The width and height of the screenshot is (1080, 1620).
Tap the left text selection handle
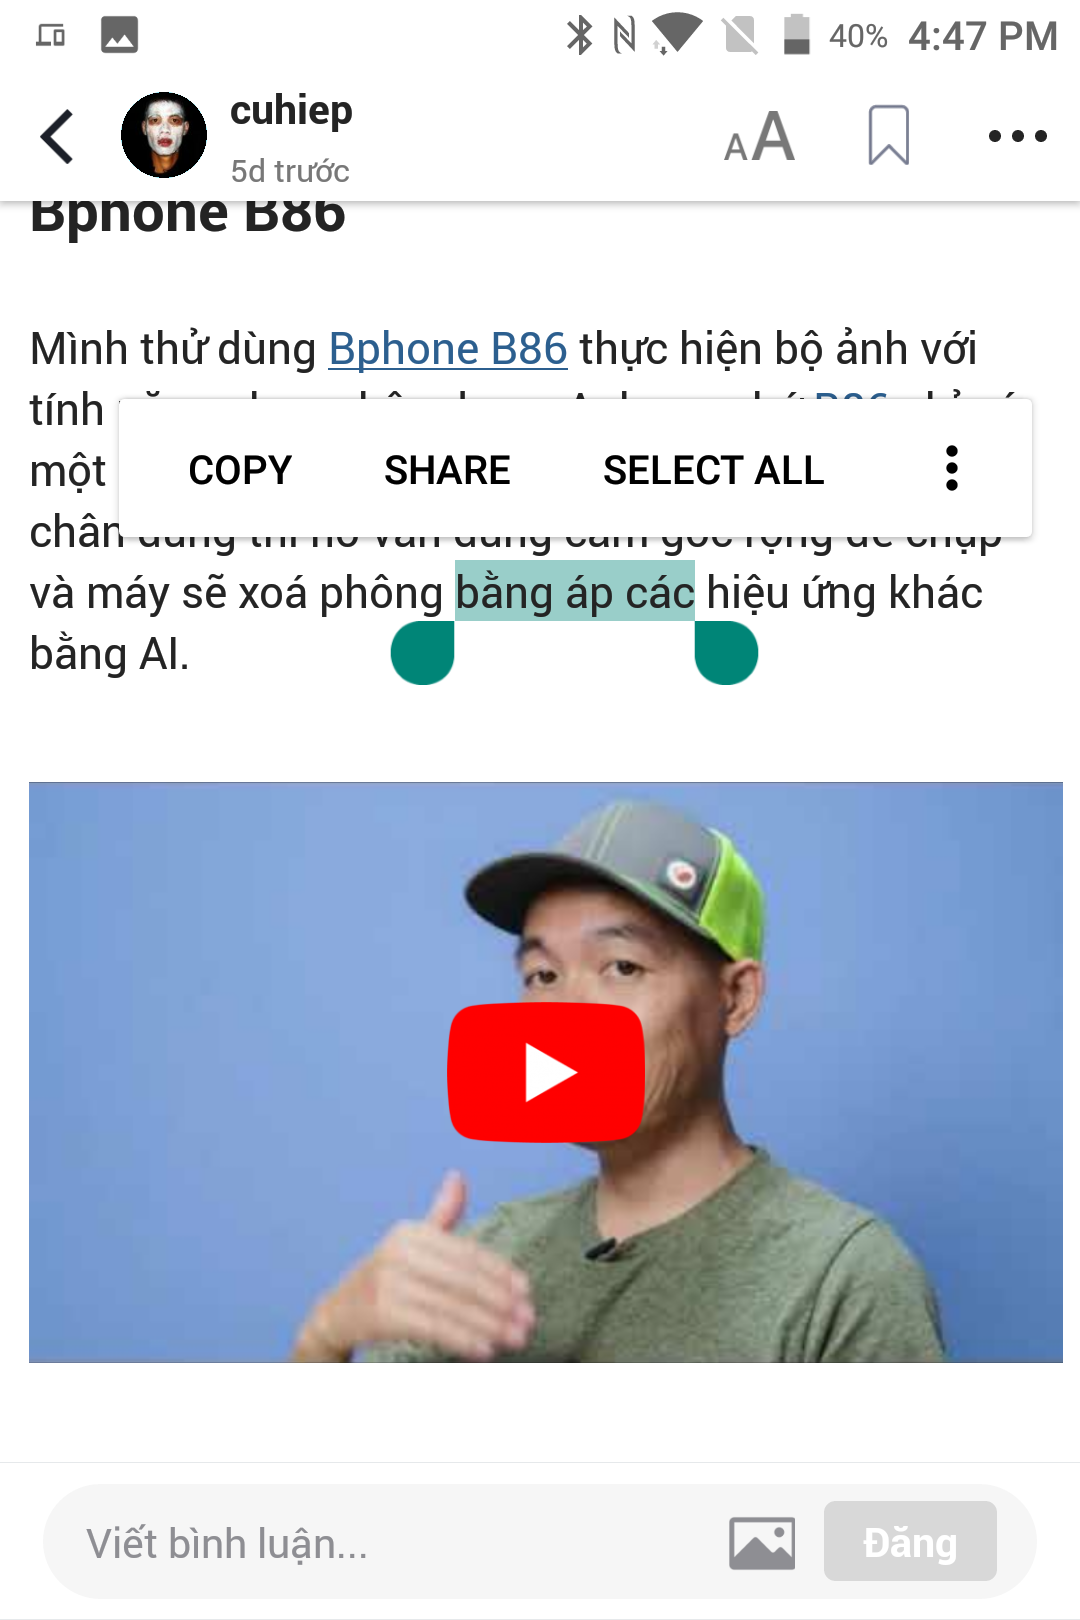click(423, 653)
